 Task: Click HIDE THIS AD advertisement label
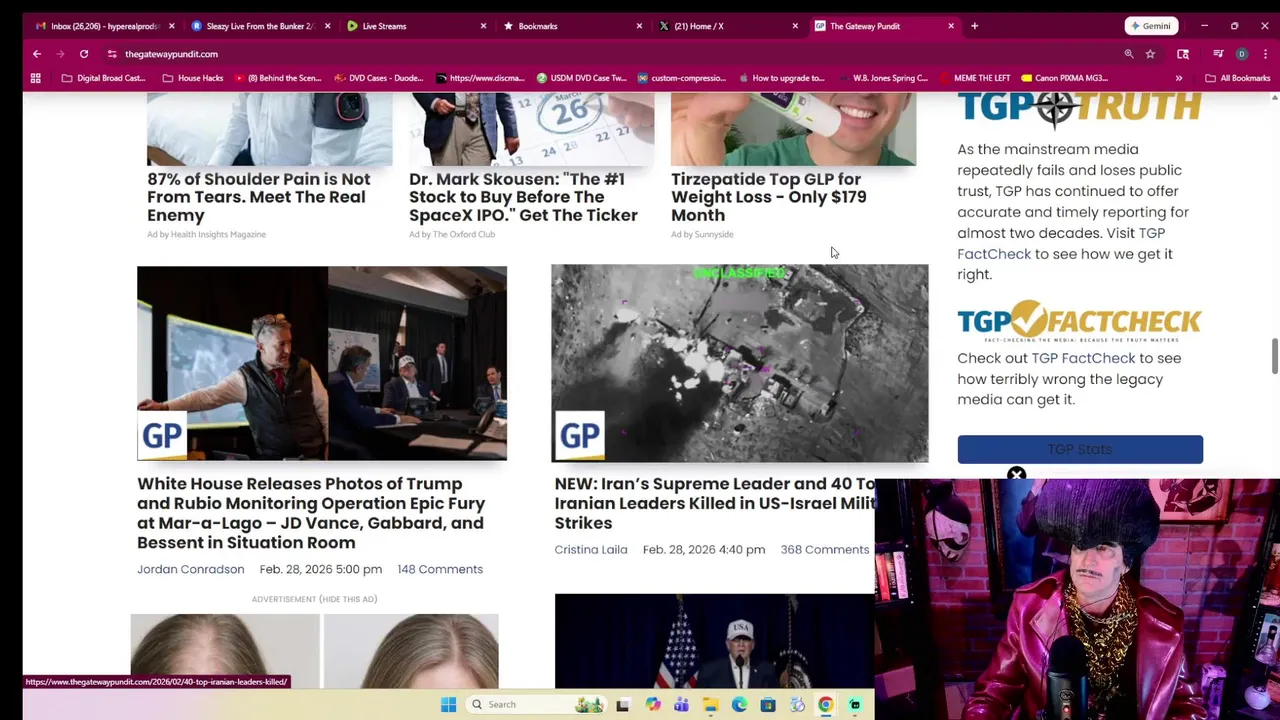click(346, 599)
